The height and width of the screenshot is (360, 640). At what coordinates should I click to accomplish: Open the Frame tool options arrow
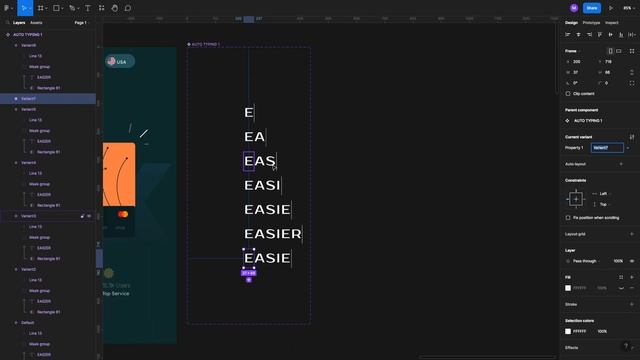[46, 8]
